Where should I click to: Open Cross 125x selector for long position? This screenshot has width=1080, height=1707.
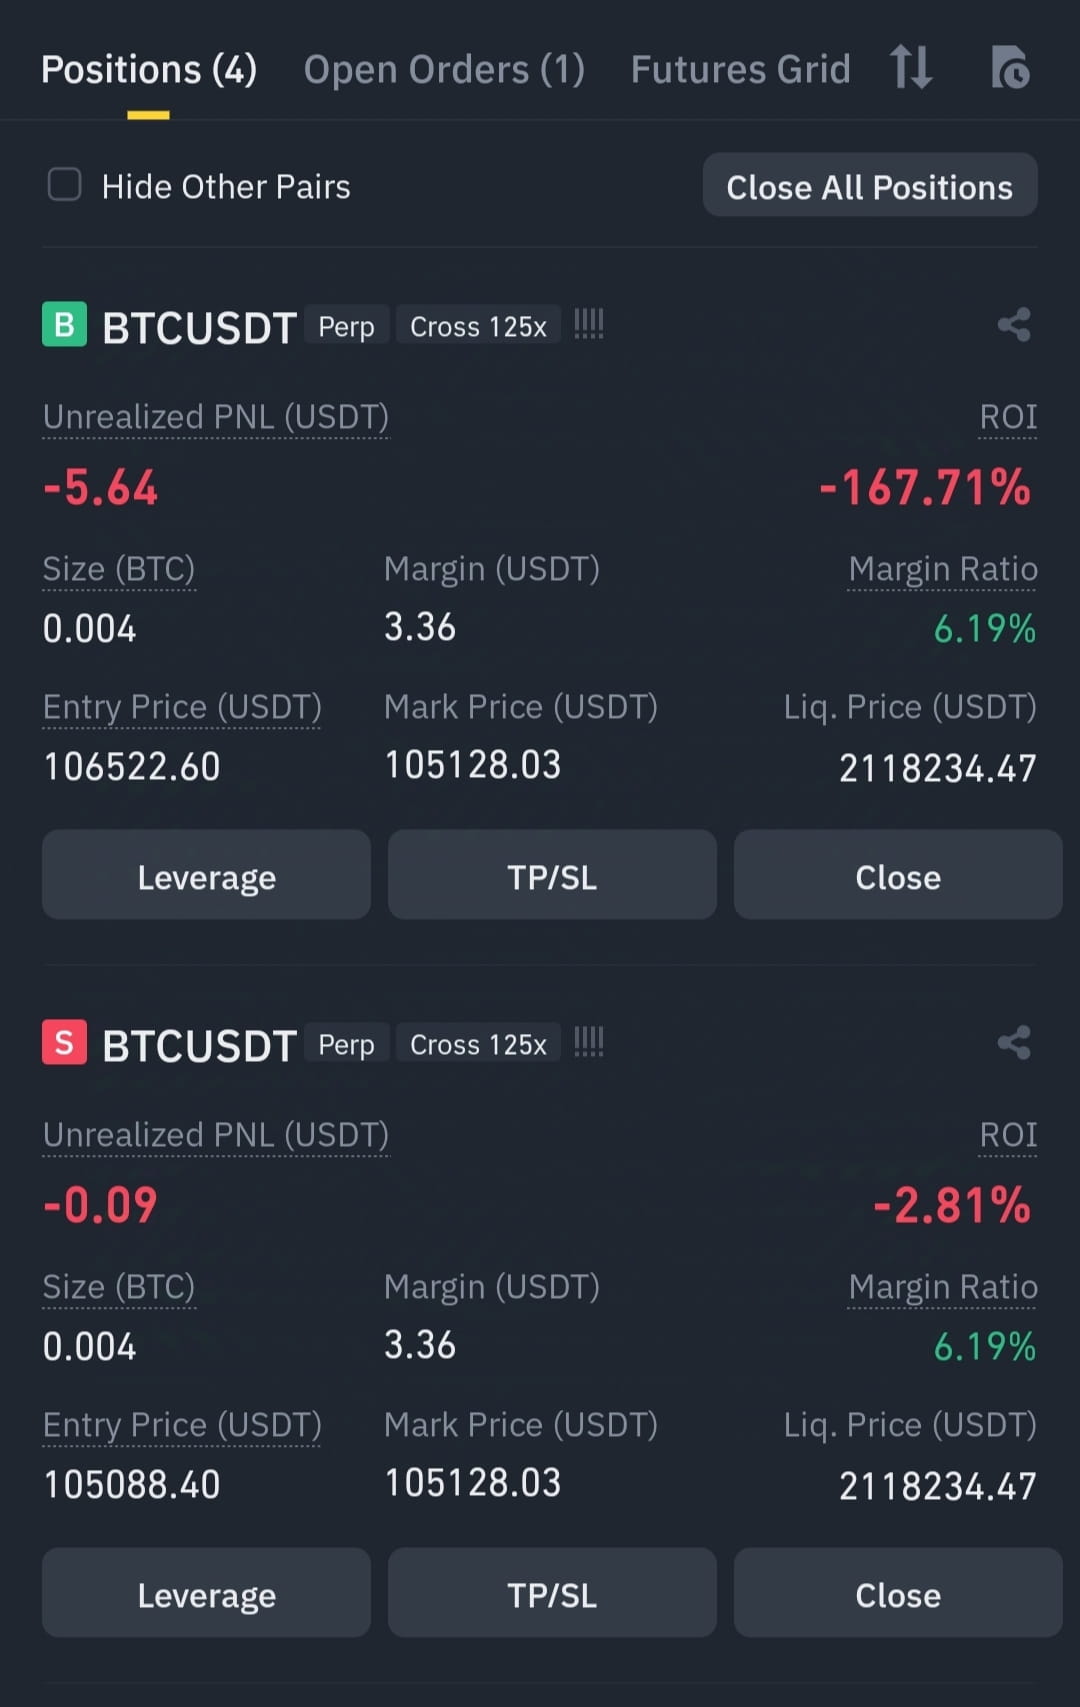tap(478, 326)
